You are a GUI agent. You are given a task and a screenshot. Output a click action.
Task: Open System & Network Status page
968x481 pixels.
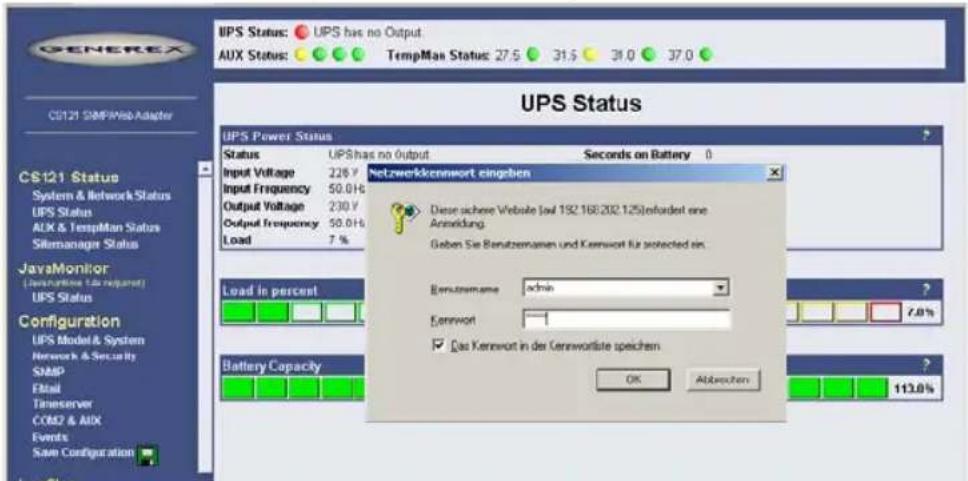102,196
